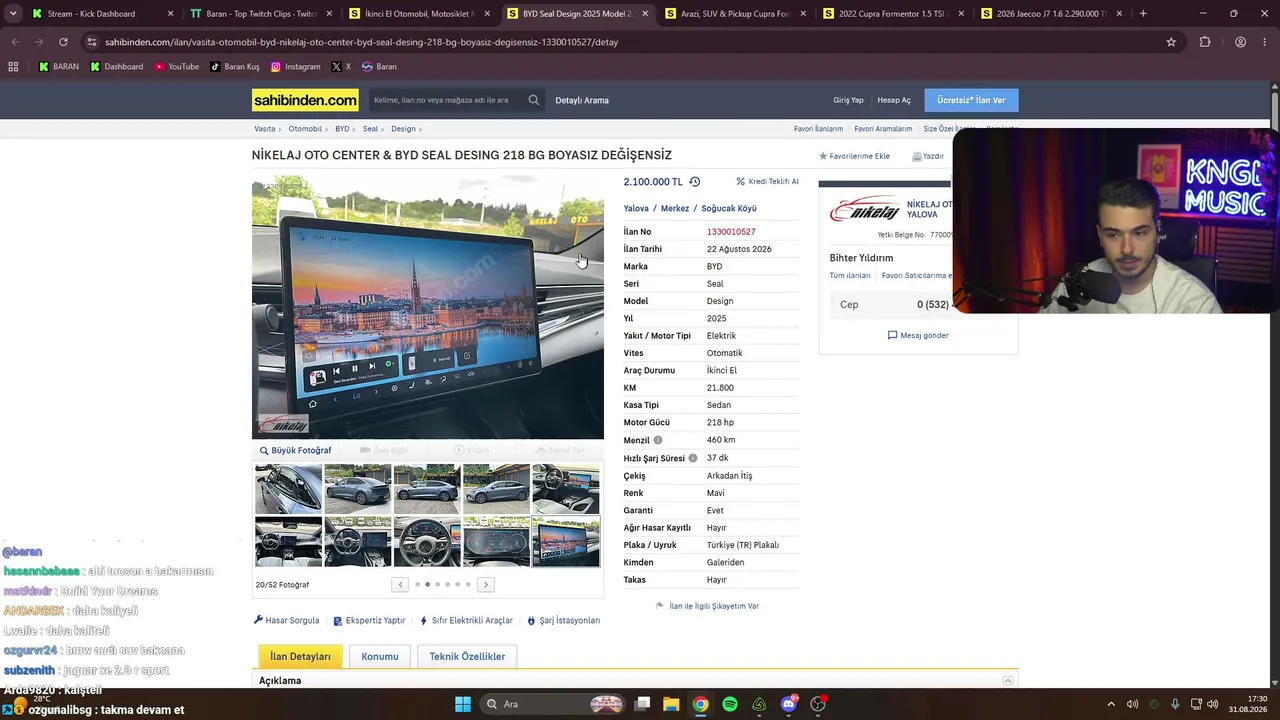
Task: Open a new browser tab
Action: click(x=1143, y=14)
